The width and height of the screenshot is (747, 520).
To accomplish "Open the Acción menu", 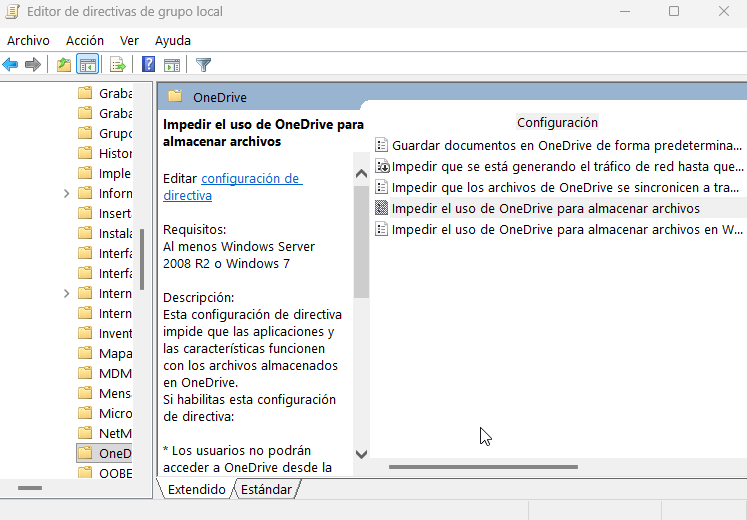I will 85,40.
